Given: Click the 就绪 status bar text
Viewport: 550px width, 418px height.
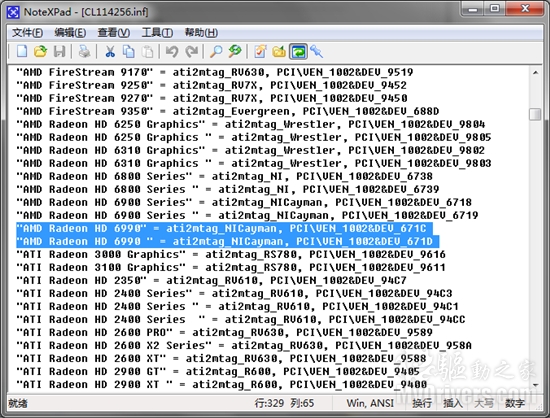Looking at the screenshot, I should click(x=18, y=404).
